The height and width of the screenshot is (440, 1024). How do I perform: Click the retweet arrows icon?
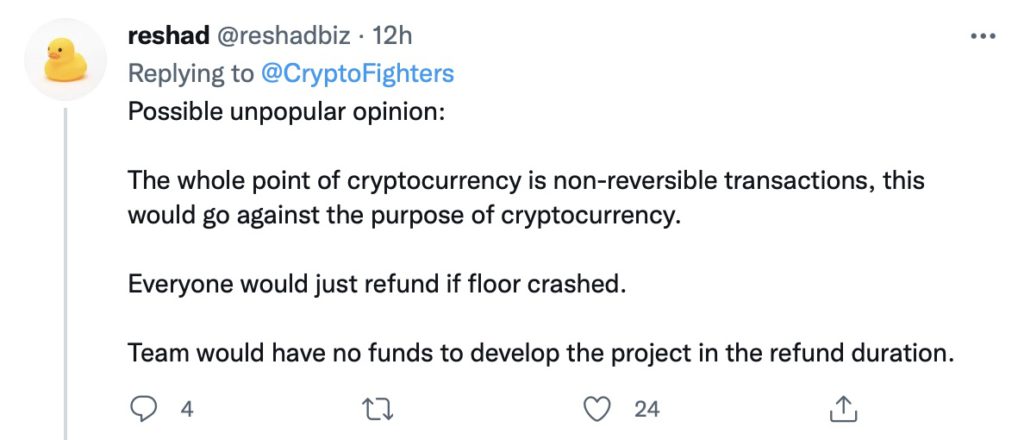pyautogui.click(x=379, y=409)
